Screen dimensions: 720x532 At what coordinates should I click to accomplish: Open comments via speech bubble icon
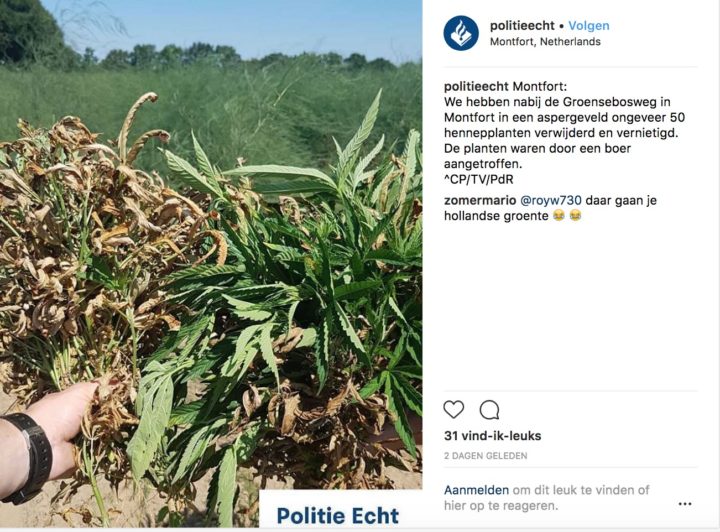coord(489,409)
